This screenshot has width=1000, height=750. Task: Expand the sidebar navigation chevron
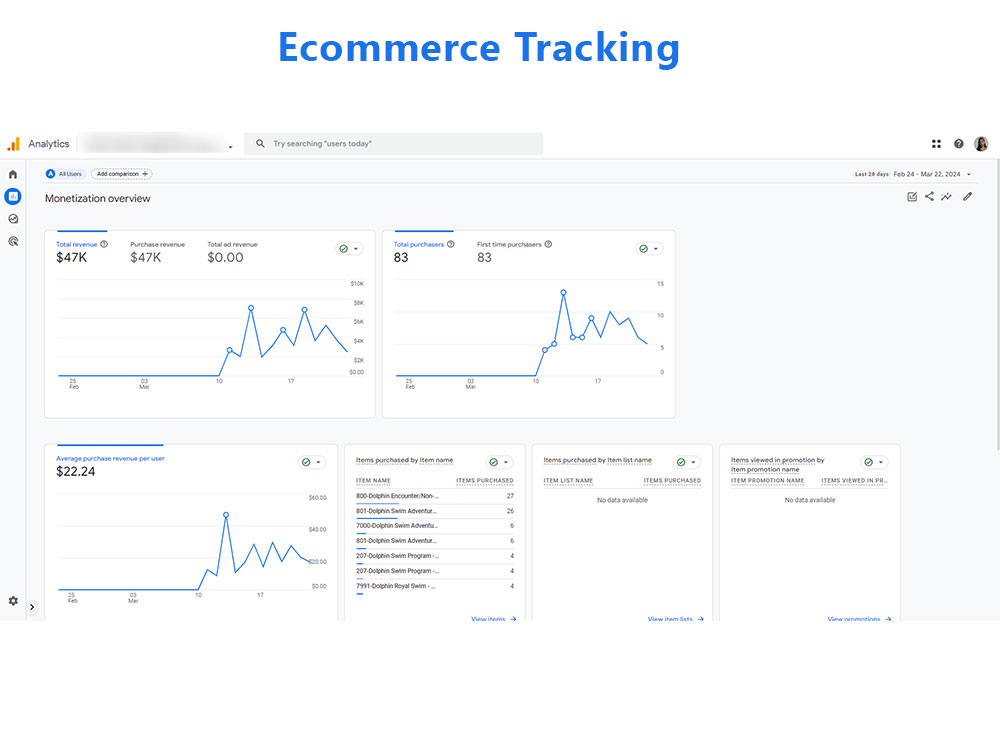point(32,607)
